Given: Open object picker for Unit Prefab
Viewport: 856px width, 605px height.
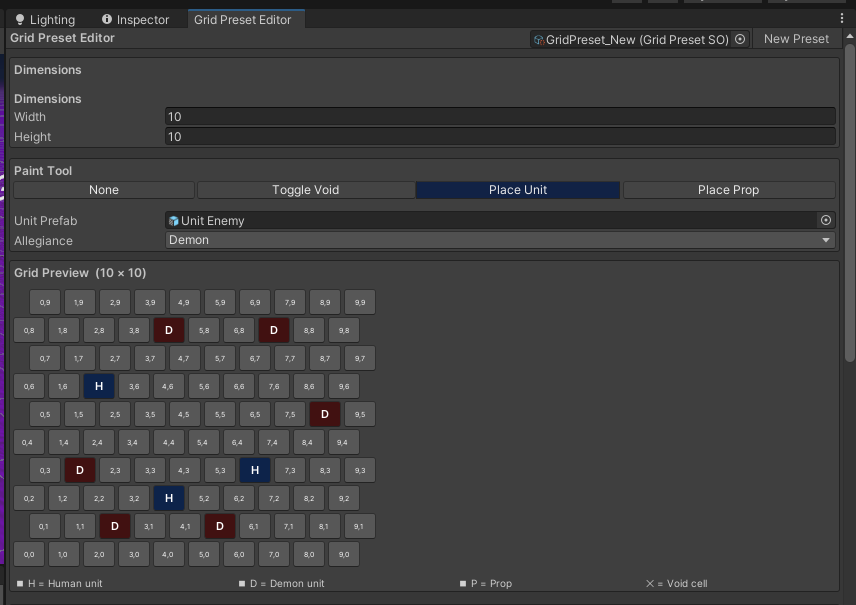Looking at the screenshot, I should [825, 220].
